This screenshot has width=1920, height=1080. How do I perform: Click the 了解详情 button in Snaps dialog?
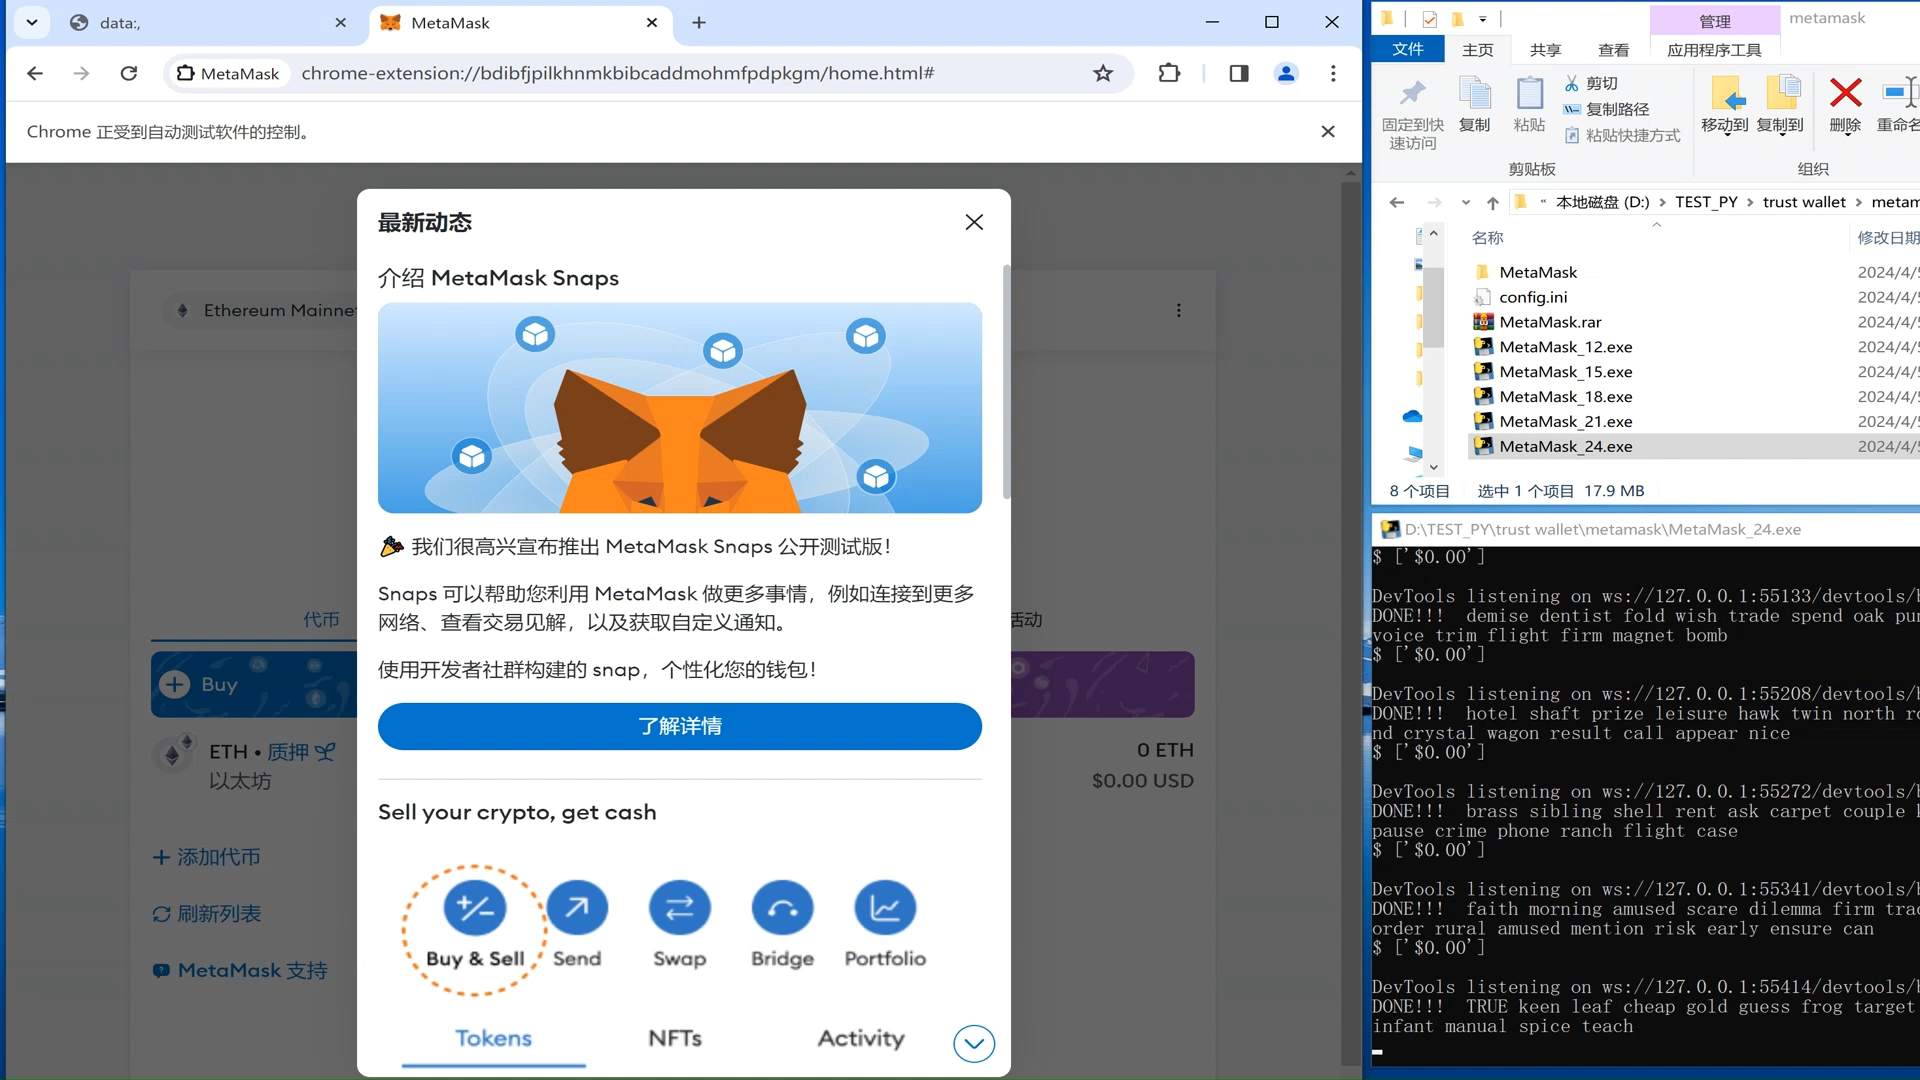click(x=679, y=727)
